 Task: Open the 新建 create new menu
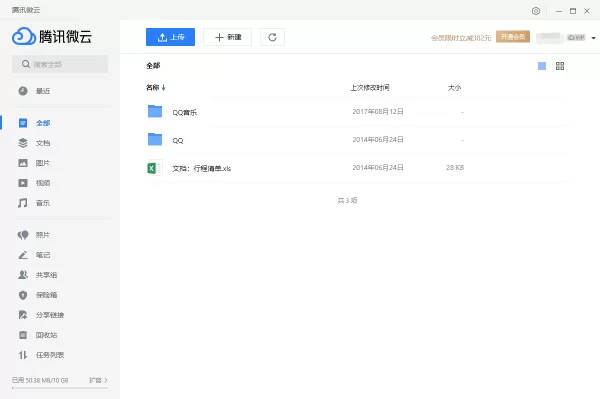click(227, 37)
